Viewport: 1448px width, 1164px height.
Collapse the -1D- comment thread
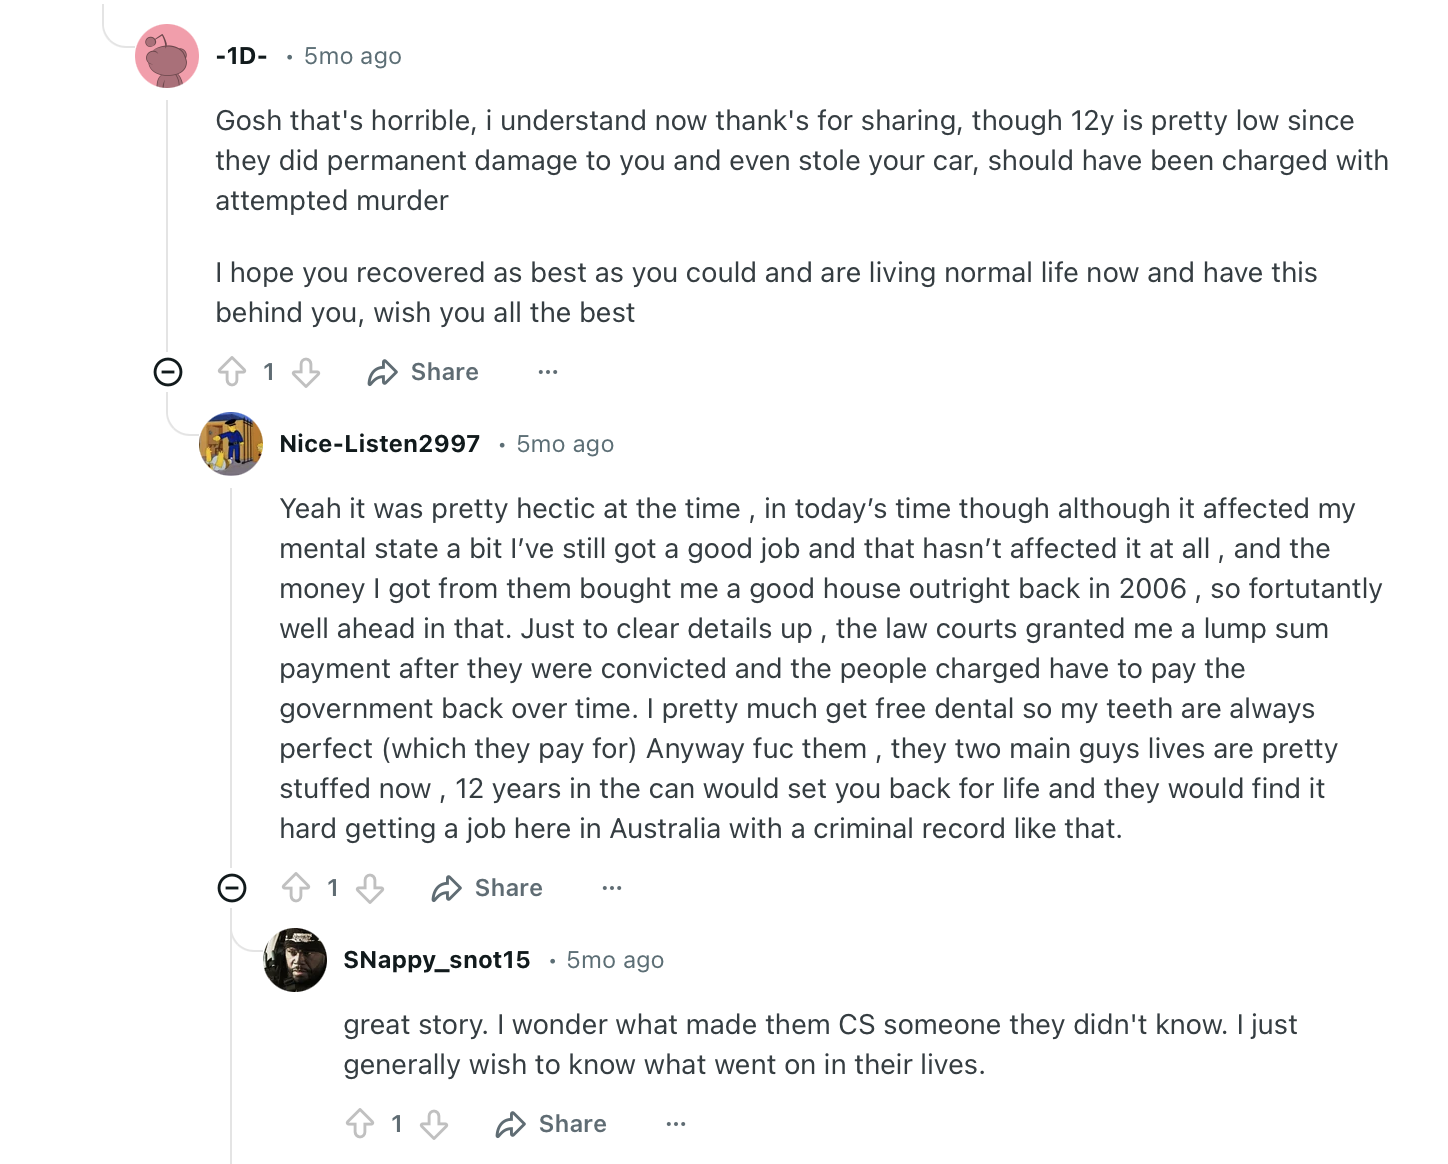pyautogui.click(x=168, y=372)
